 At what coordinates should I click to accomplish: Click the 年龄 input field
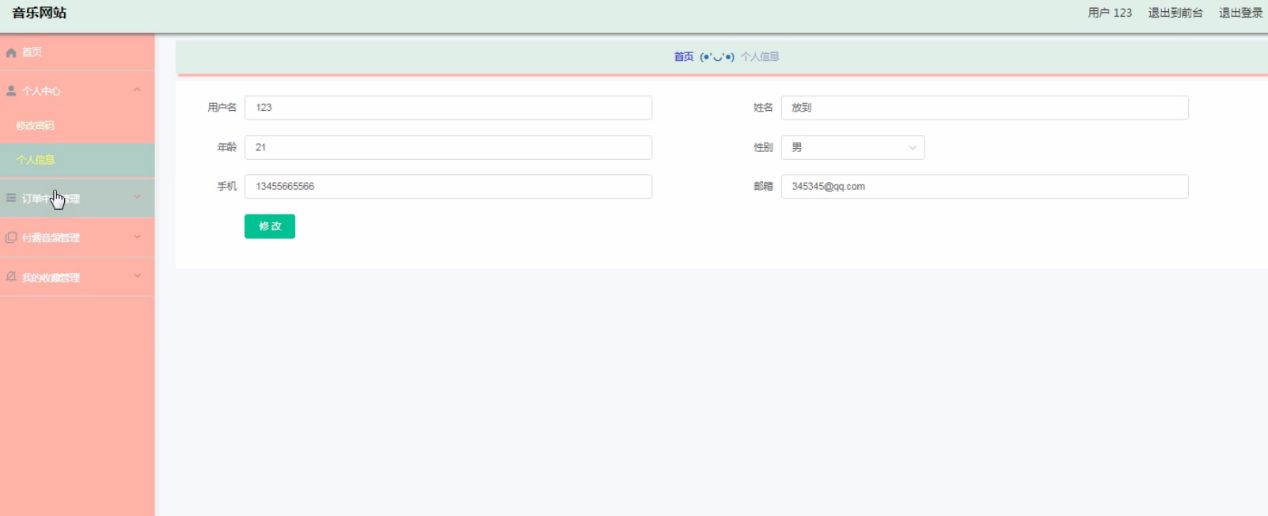448,148
